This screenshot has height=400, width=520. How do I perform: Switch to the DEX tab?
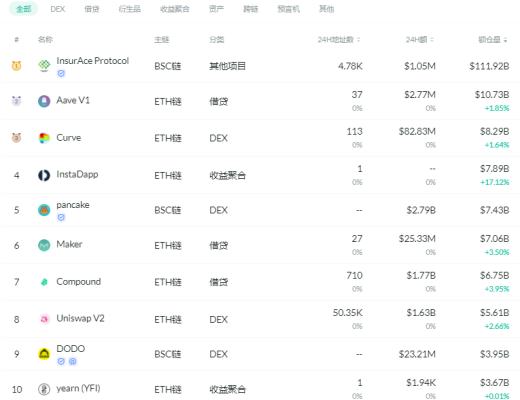pyautogui.click(x=58, y=9)
